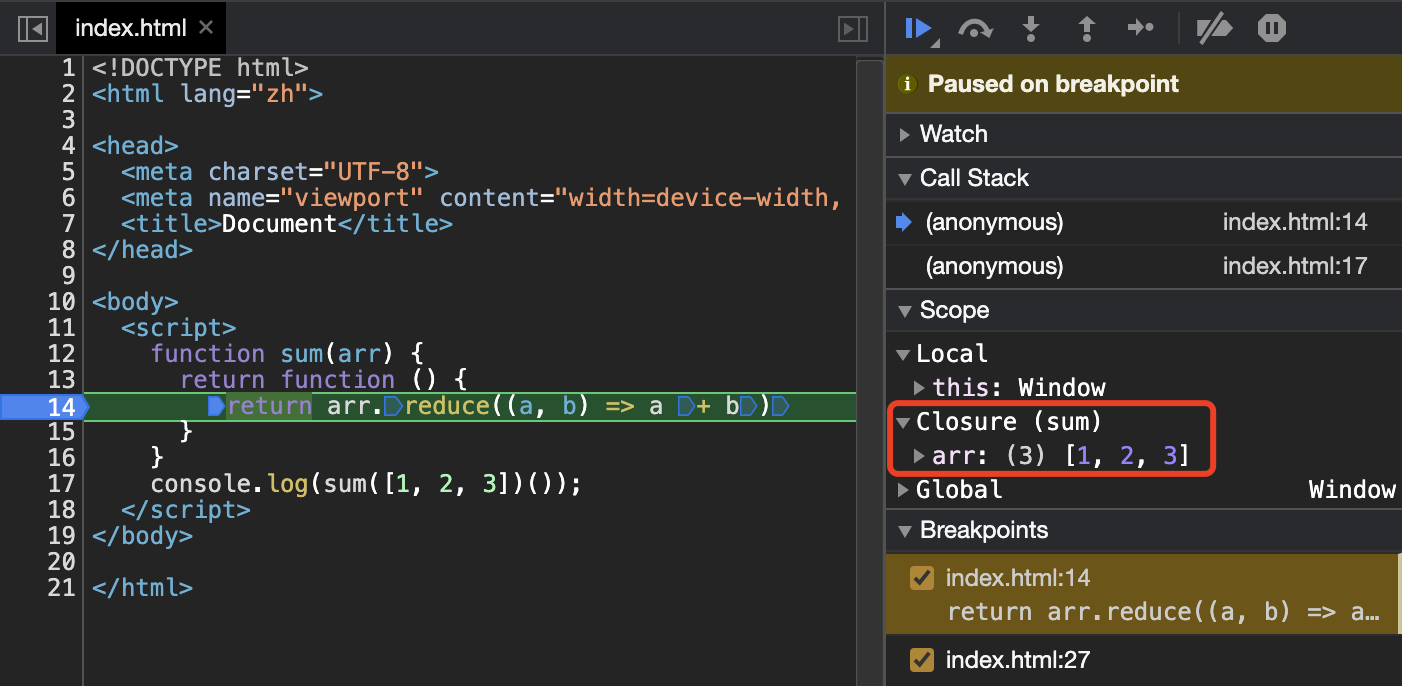The image size is (1402, 686).
Task: Collapse the Closure (sum) group
Action: point(903,422)
